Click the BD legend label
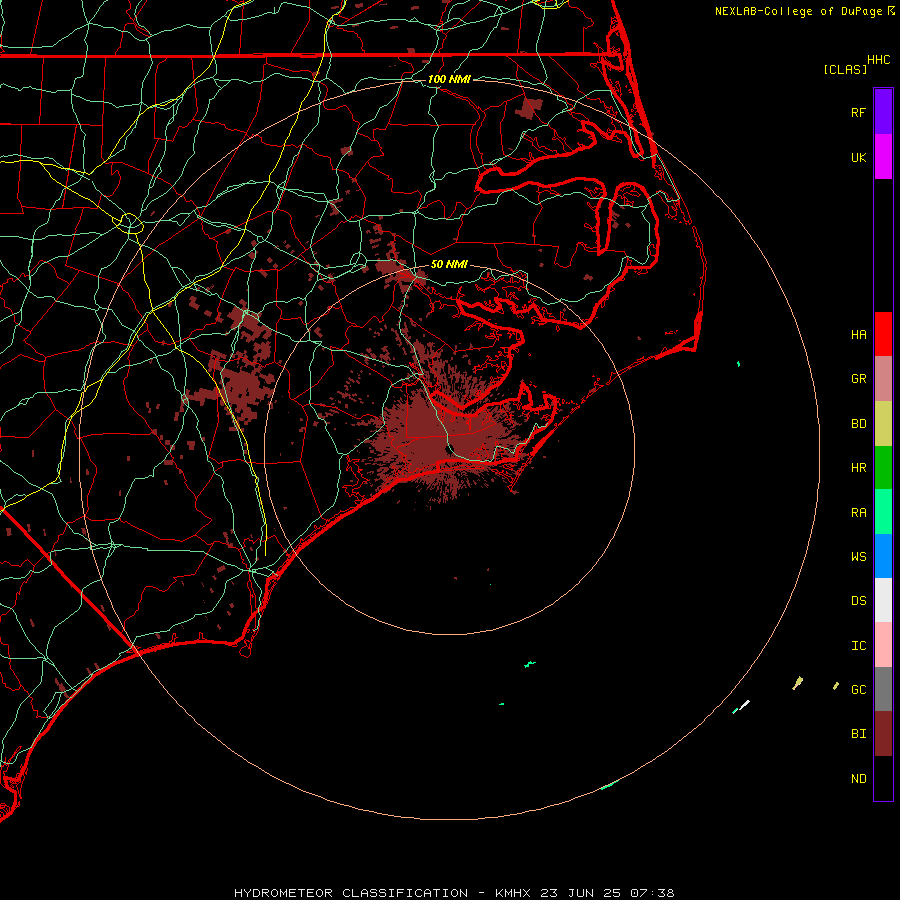Viewport: 900px width, 900px height. pyautogui.click(x=859, y=424)
